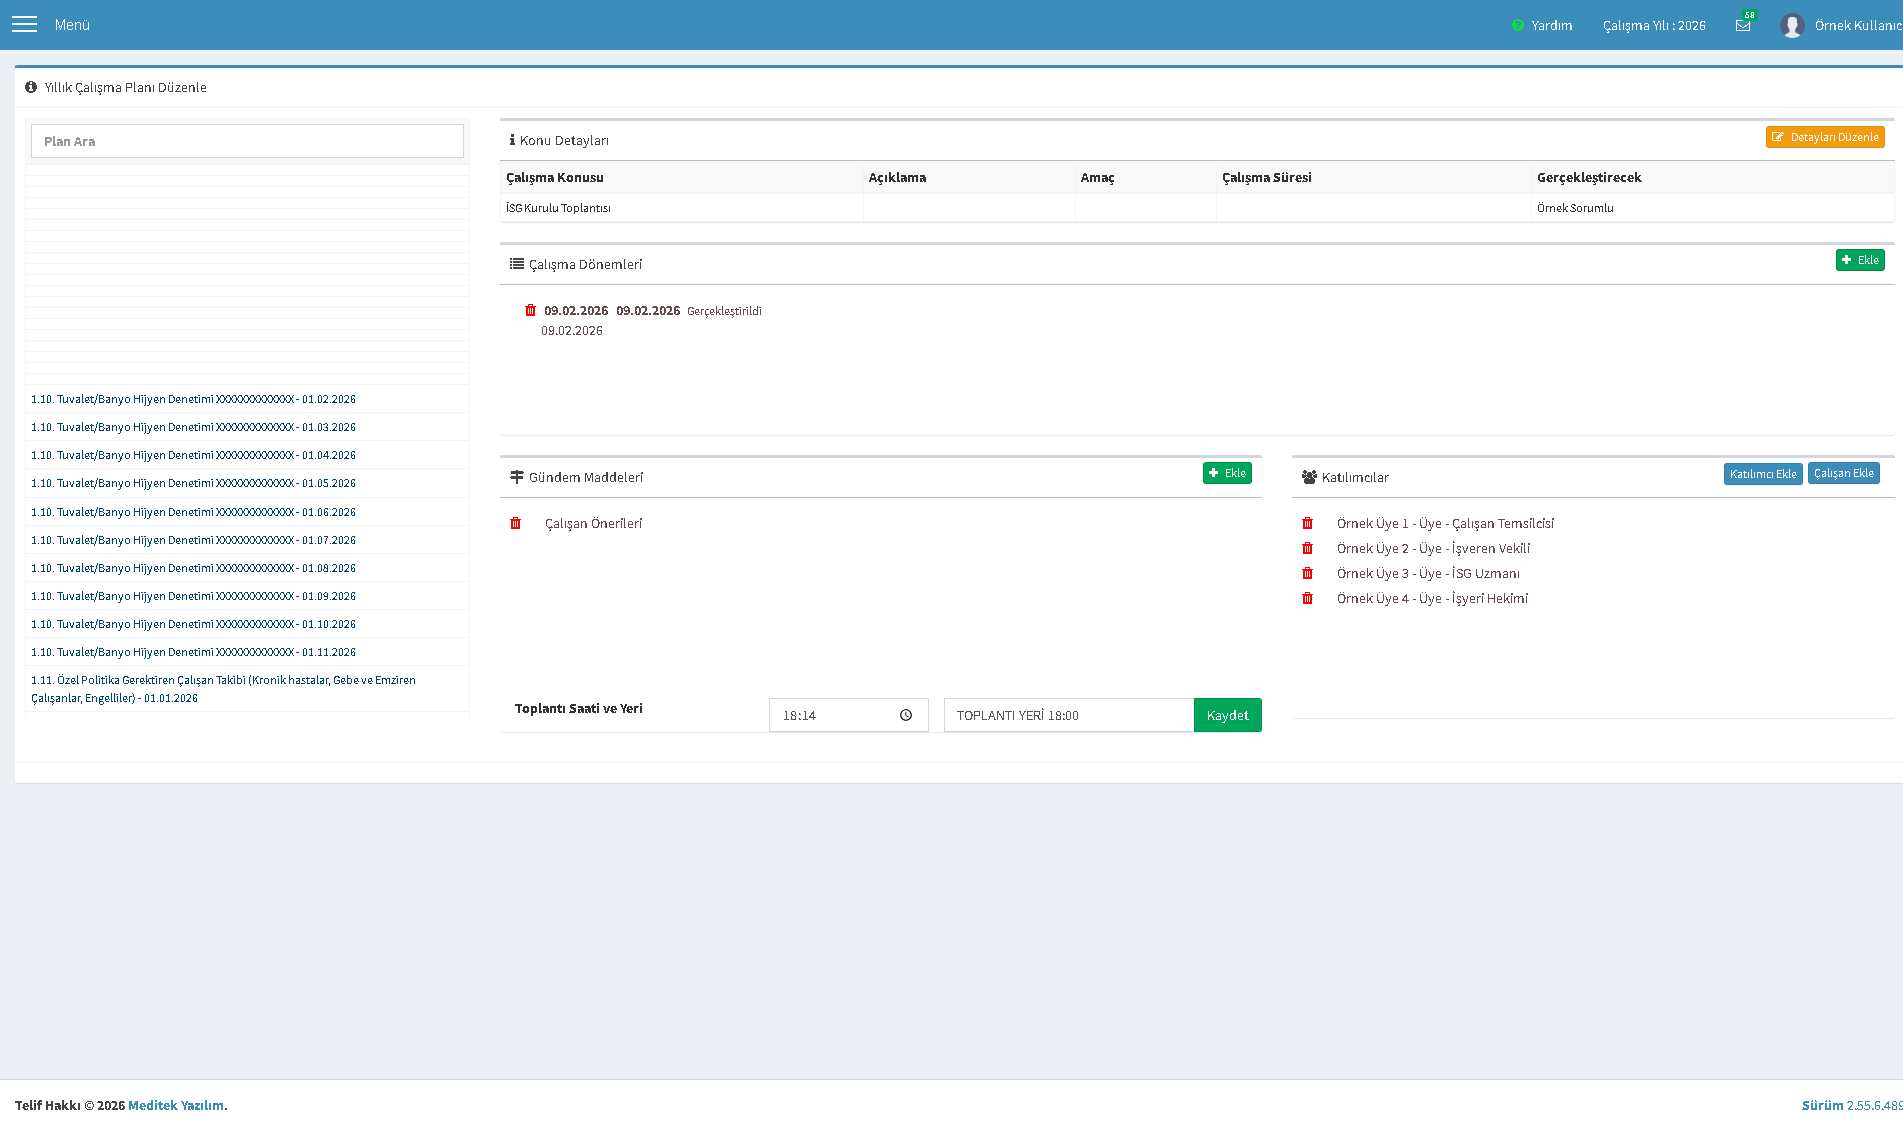
Task: Add a new Gündem Maddeleri item
Action: tap(1227, 473)
